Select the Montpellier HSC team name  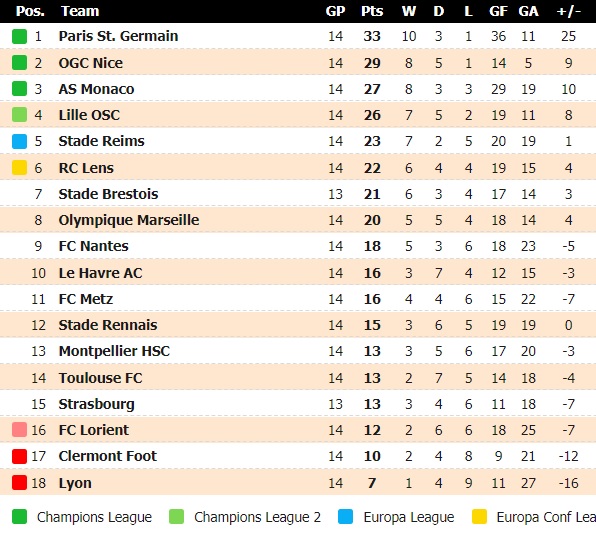(x=114, y=351)
